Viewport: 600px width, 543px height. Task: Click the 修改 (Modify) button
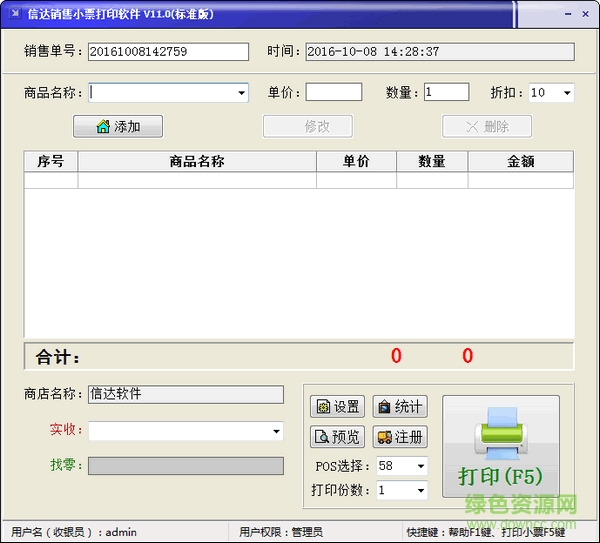click(x=307, y=127)
